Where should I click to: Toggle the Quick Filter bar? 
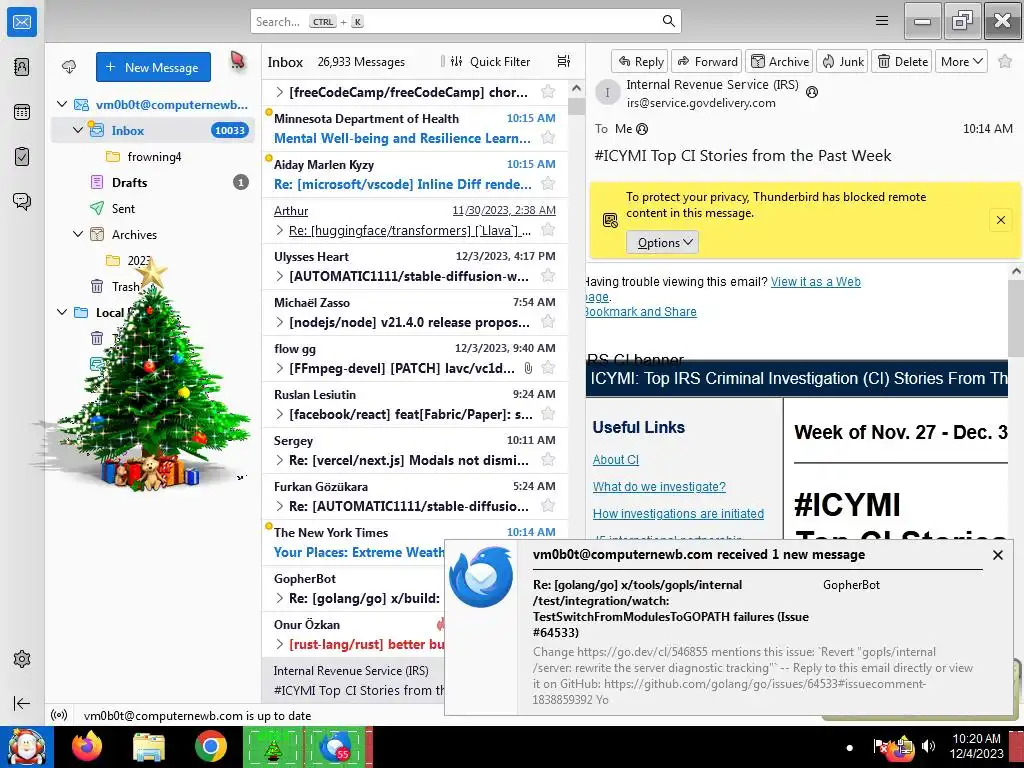[490, 61]
